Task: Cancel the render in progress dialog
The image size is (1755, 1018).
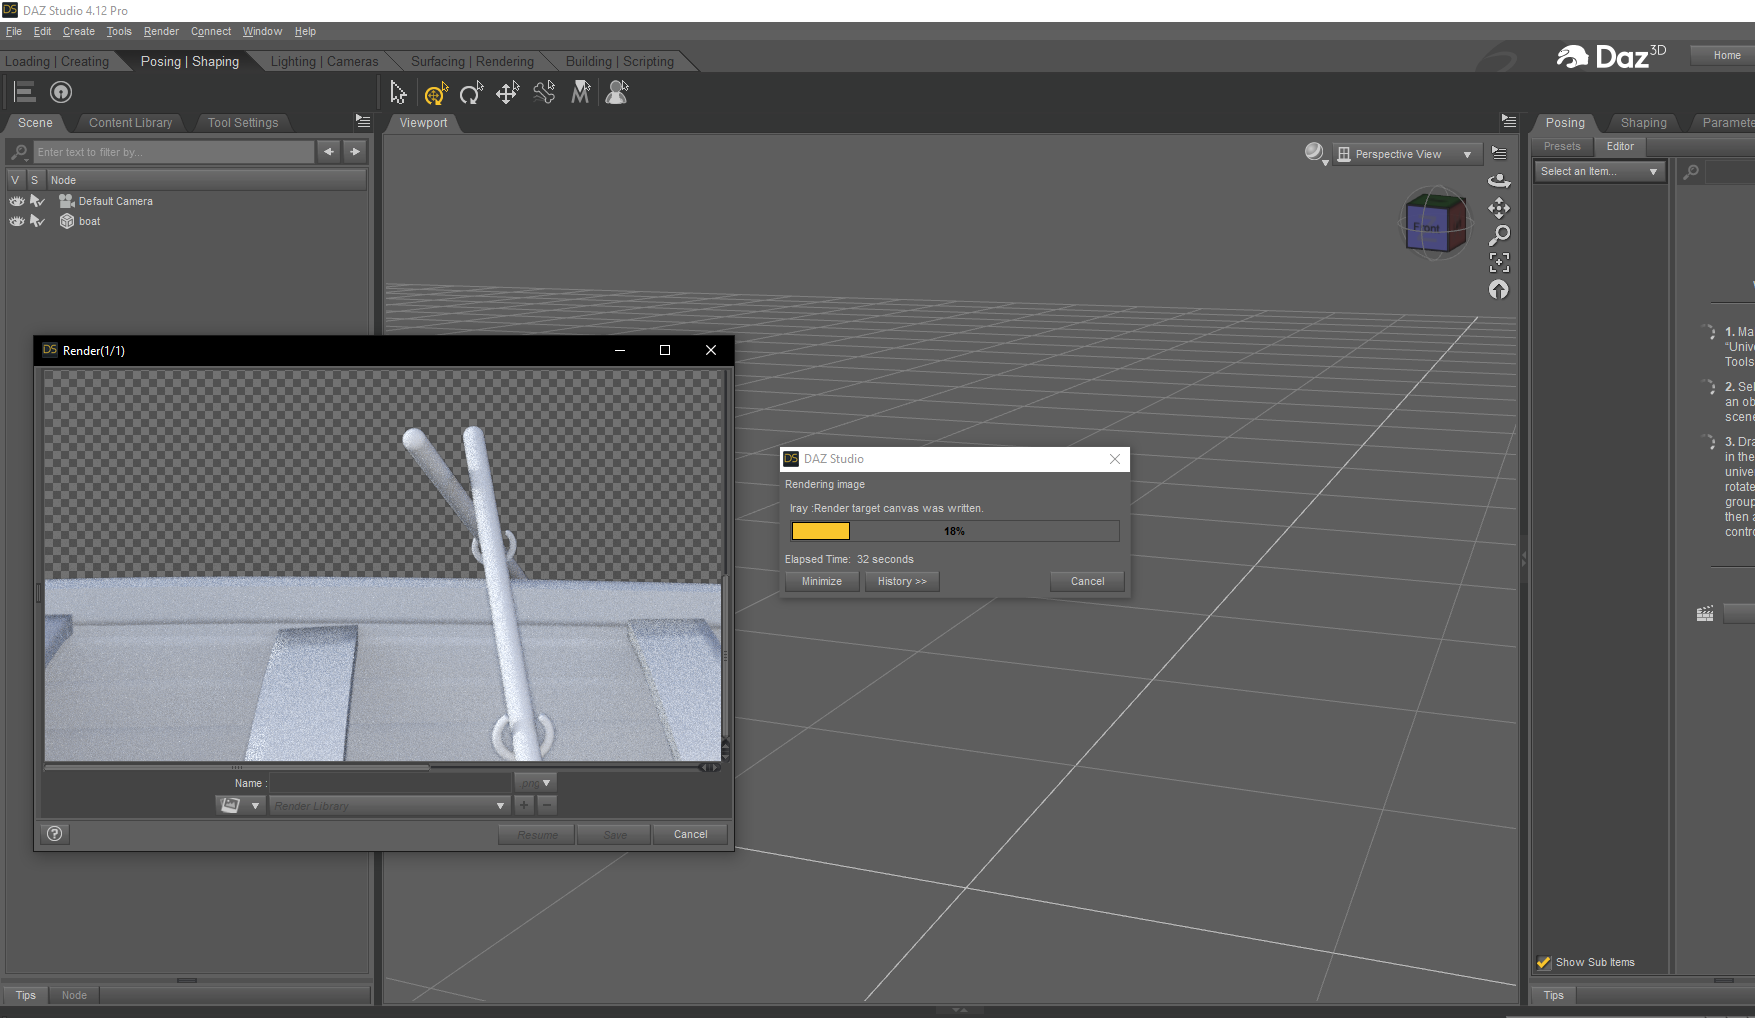Action: tap(1088, 582)
